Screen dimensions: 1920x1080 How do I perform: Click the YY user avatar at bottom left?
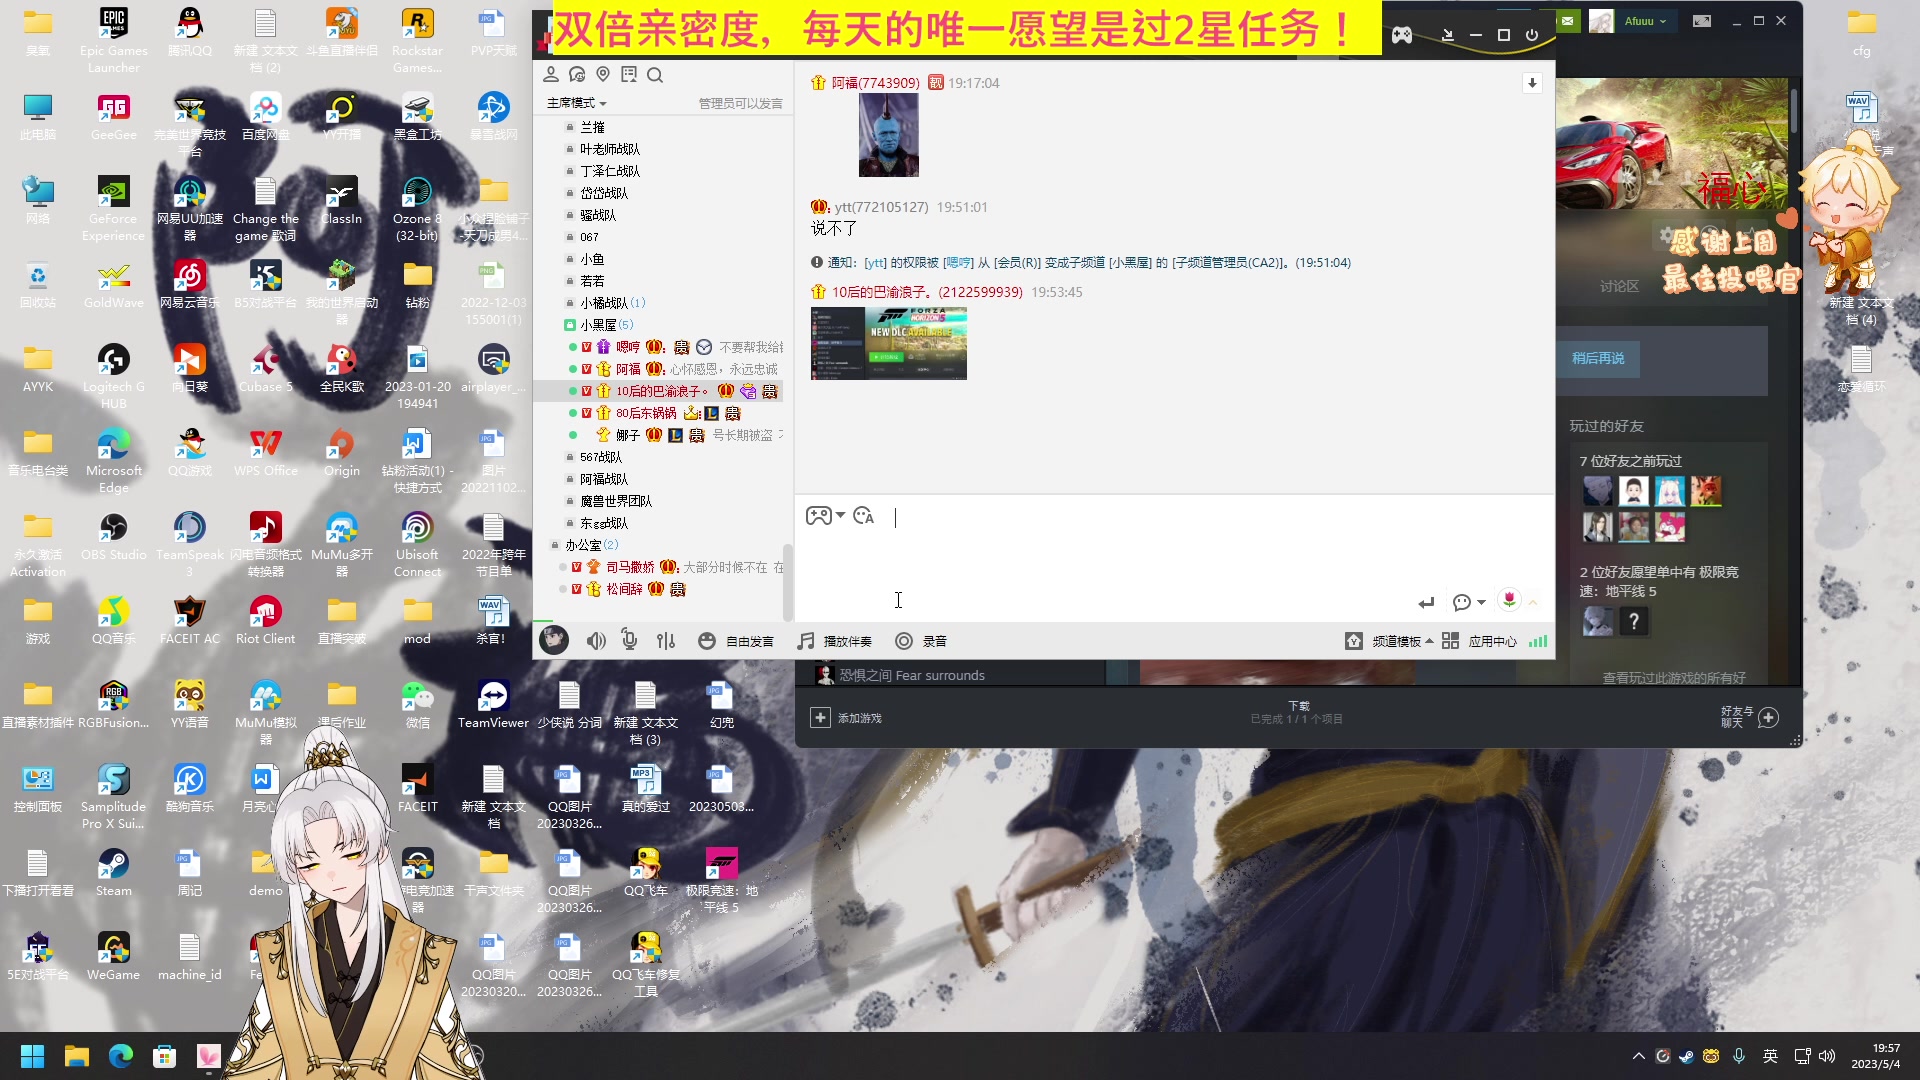554,640
